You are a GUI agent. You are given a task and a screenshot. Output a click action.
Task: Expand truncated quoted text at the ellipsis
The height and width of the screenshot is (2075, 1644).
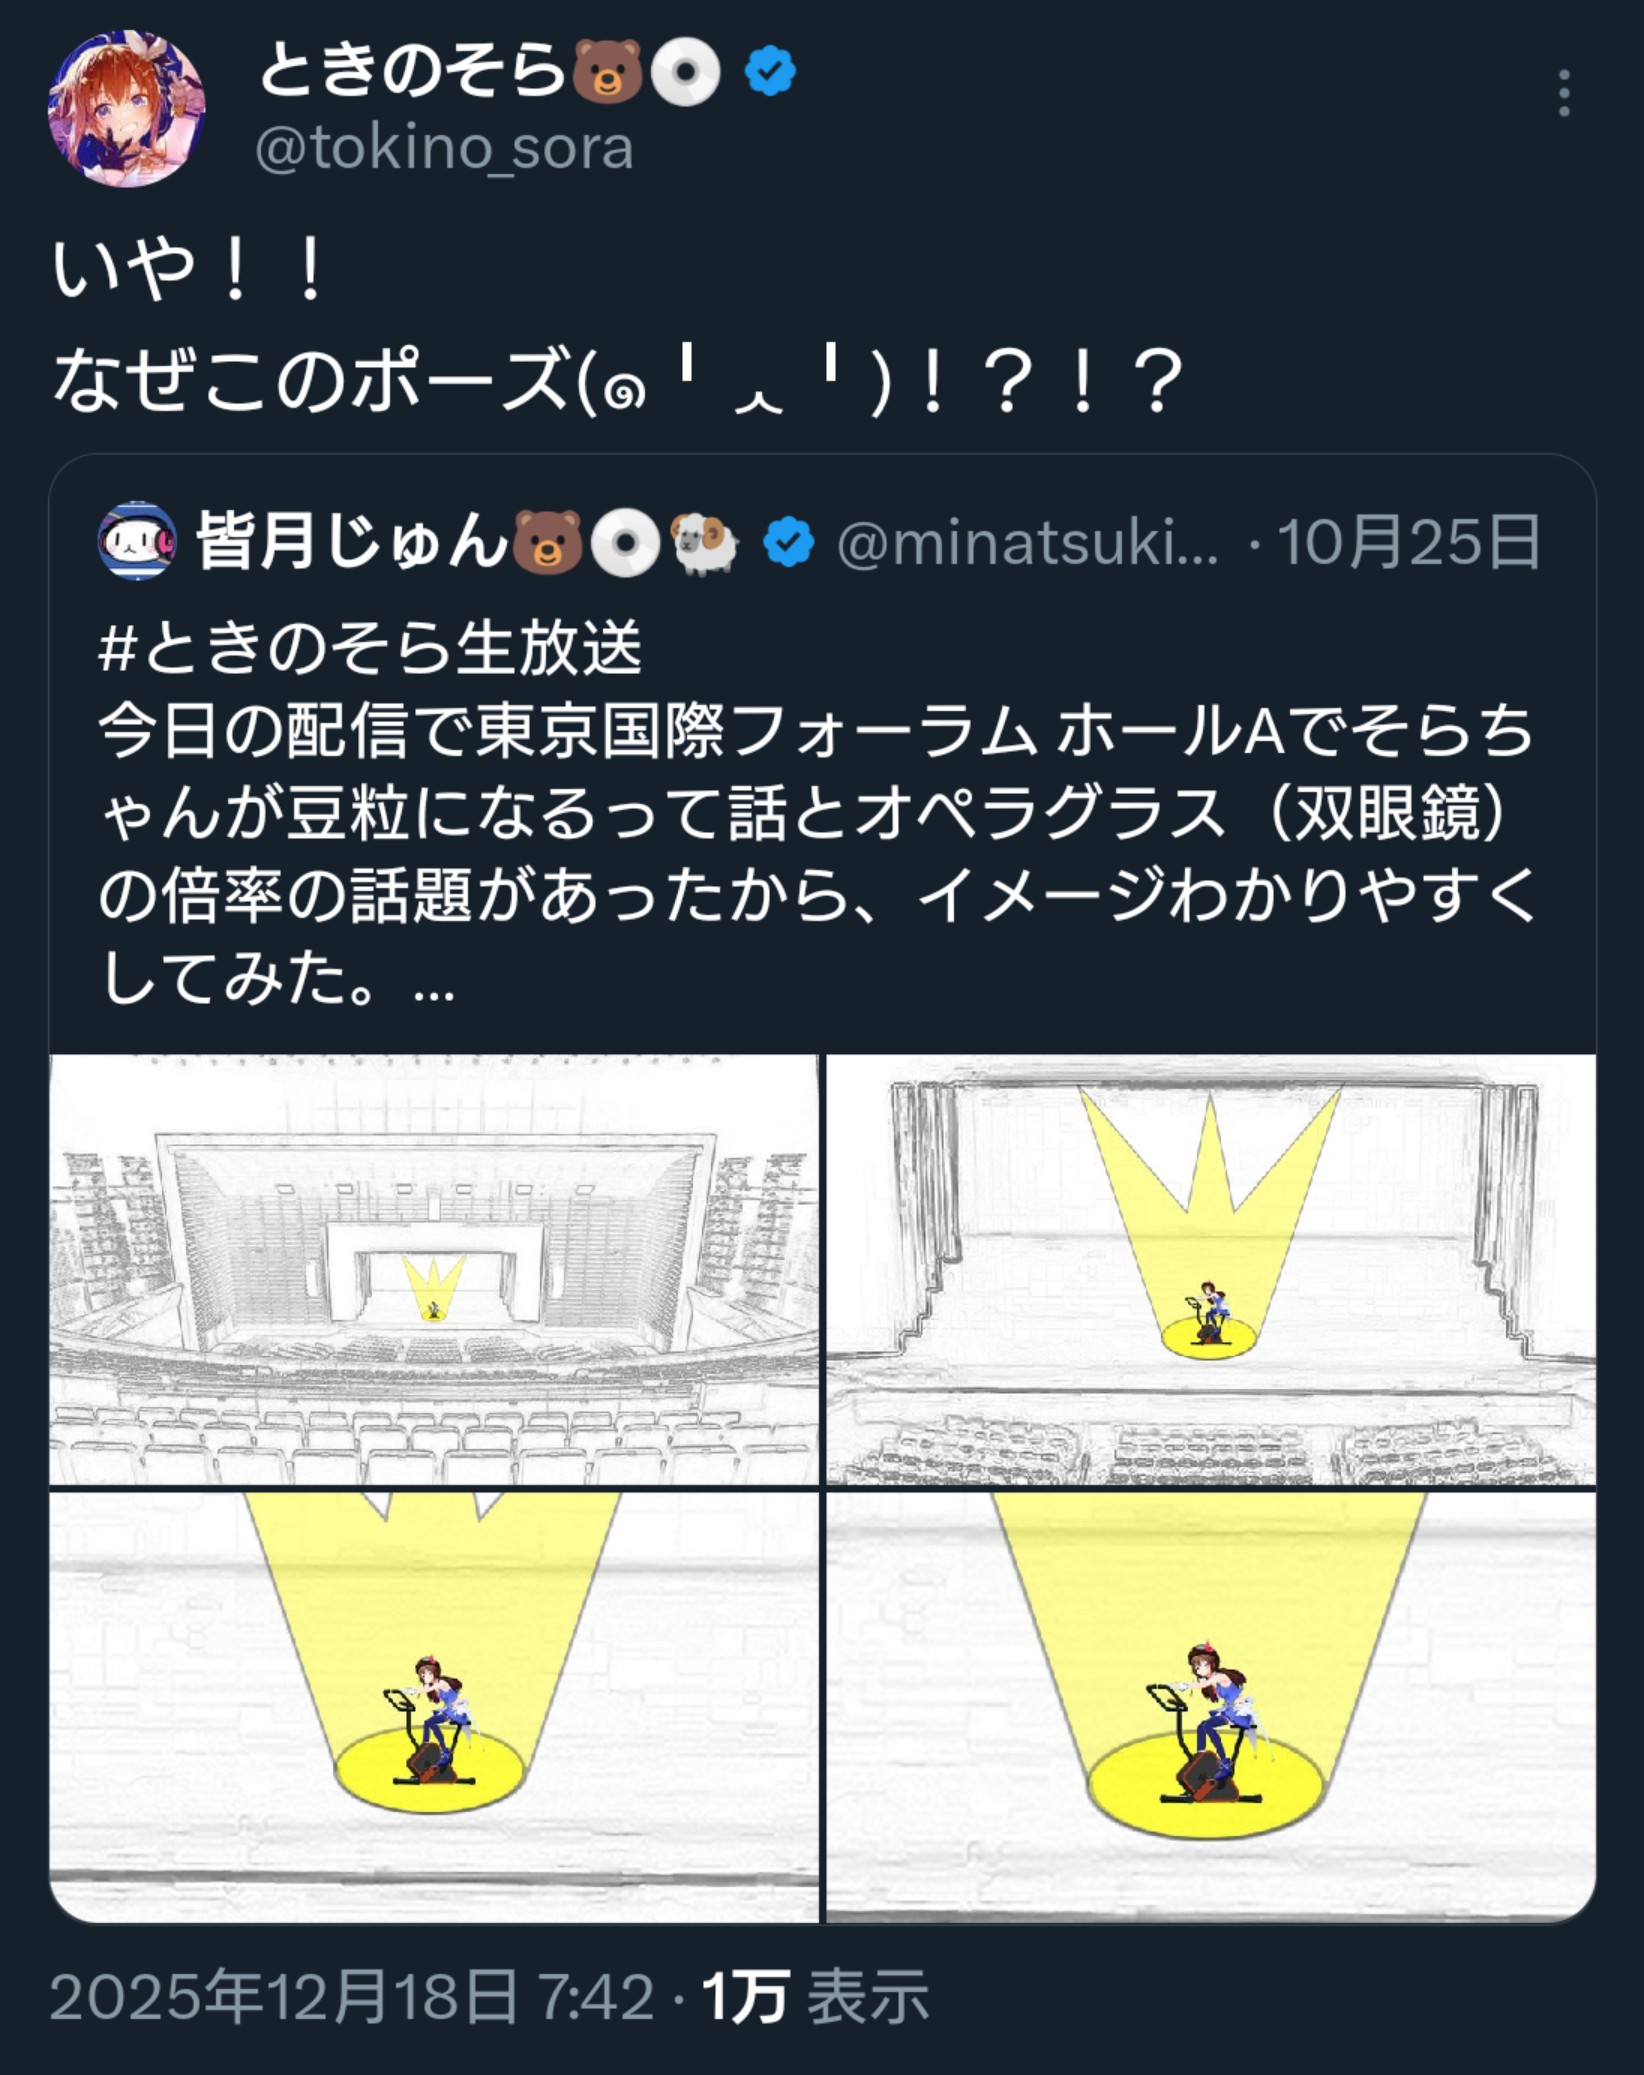[434, 988]
